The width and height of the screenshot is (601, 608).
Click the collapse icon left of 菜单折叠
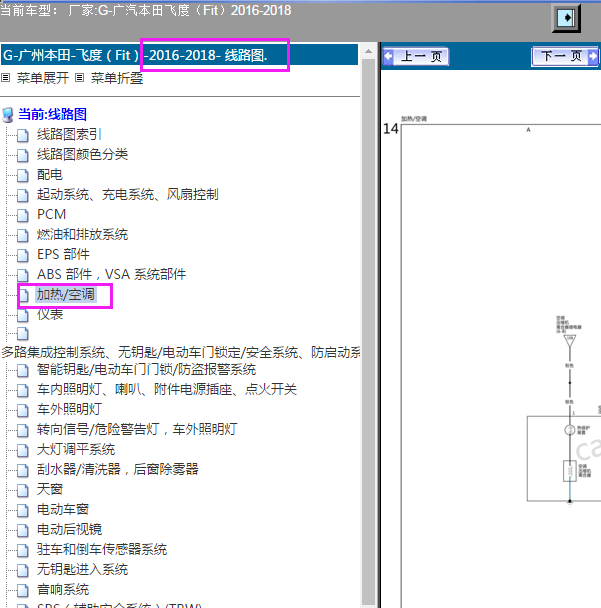[79, 78]
